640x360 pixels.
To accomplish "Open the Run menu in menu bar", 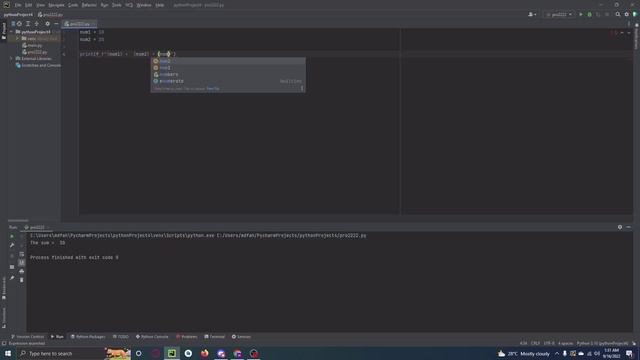I will [104, 5].
